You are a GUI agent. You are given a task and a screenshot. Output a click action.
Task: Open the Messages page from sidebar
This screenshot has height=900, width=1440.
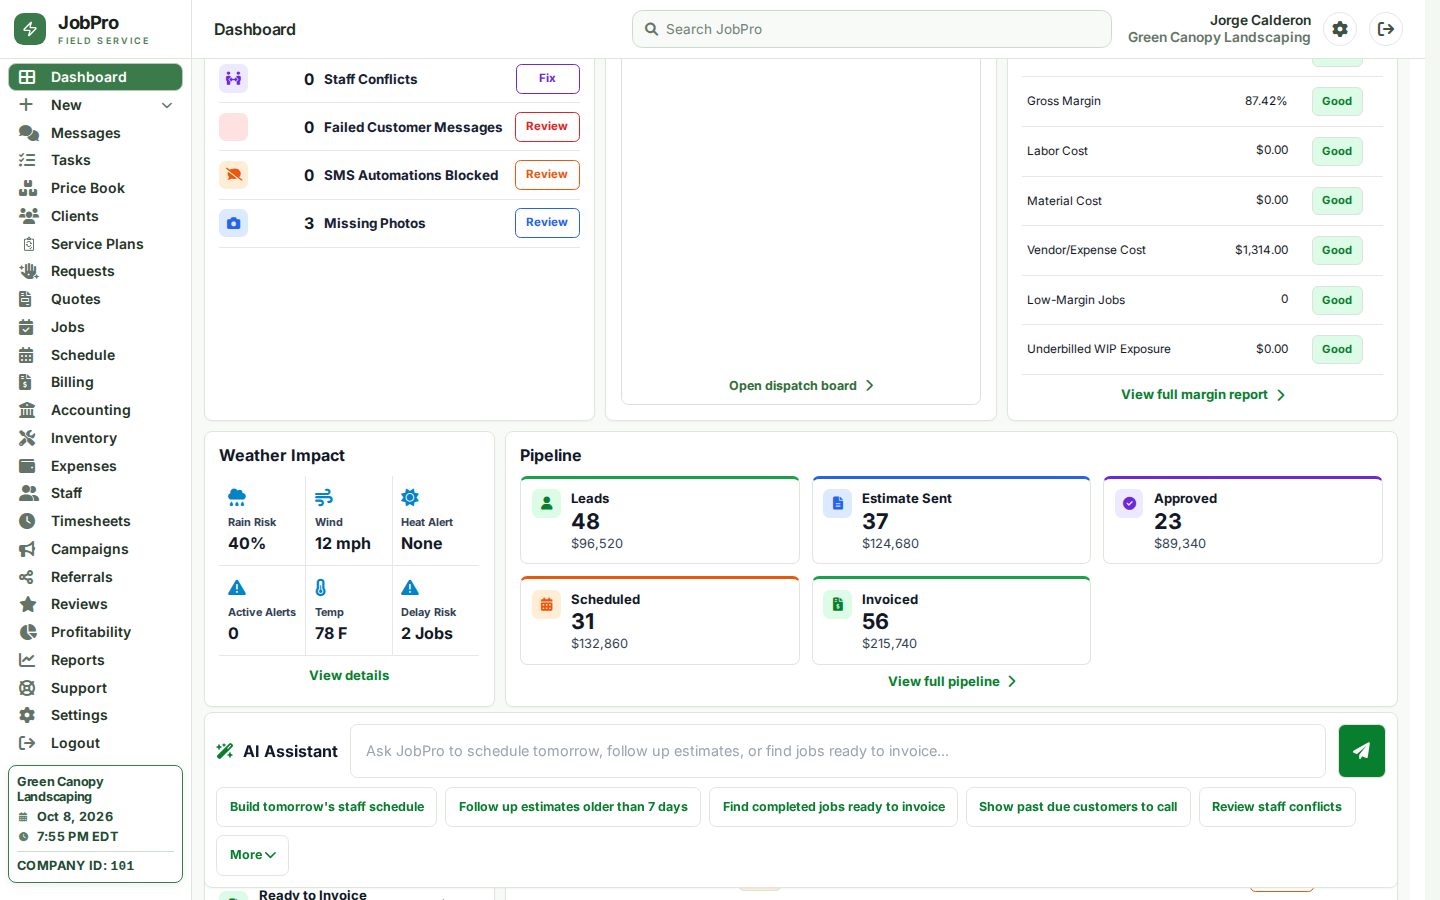[x=95, y=133]
